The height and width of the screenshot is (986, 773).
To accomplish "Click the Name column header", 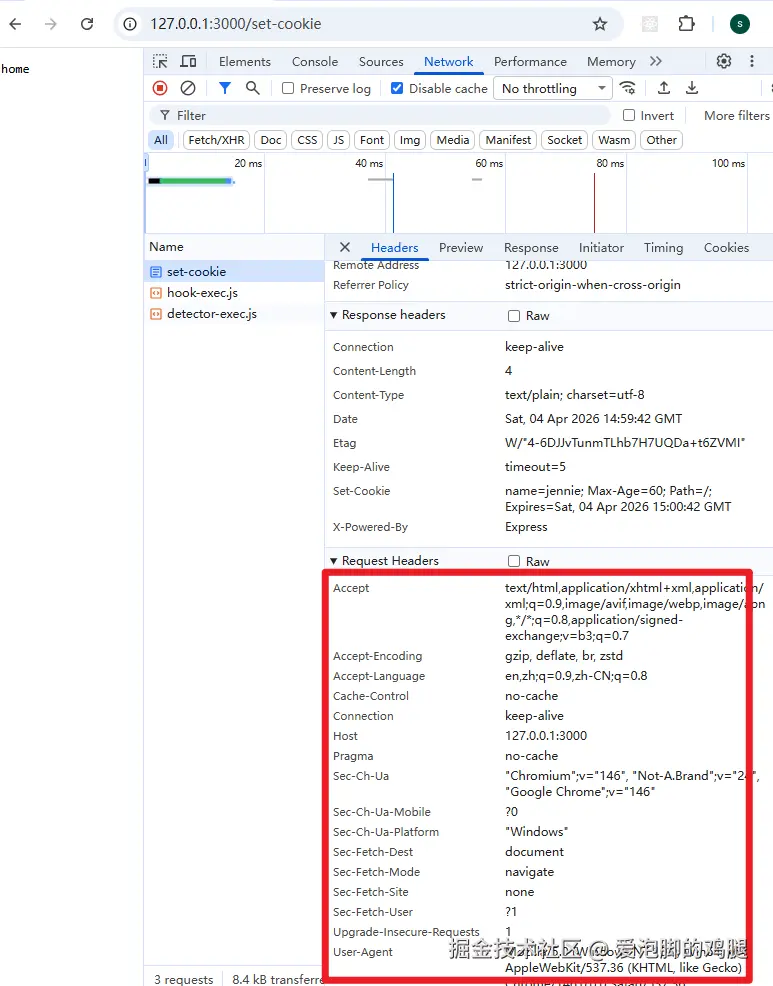I will pyautogui.click(x=234, y=246).
